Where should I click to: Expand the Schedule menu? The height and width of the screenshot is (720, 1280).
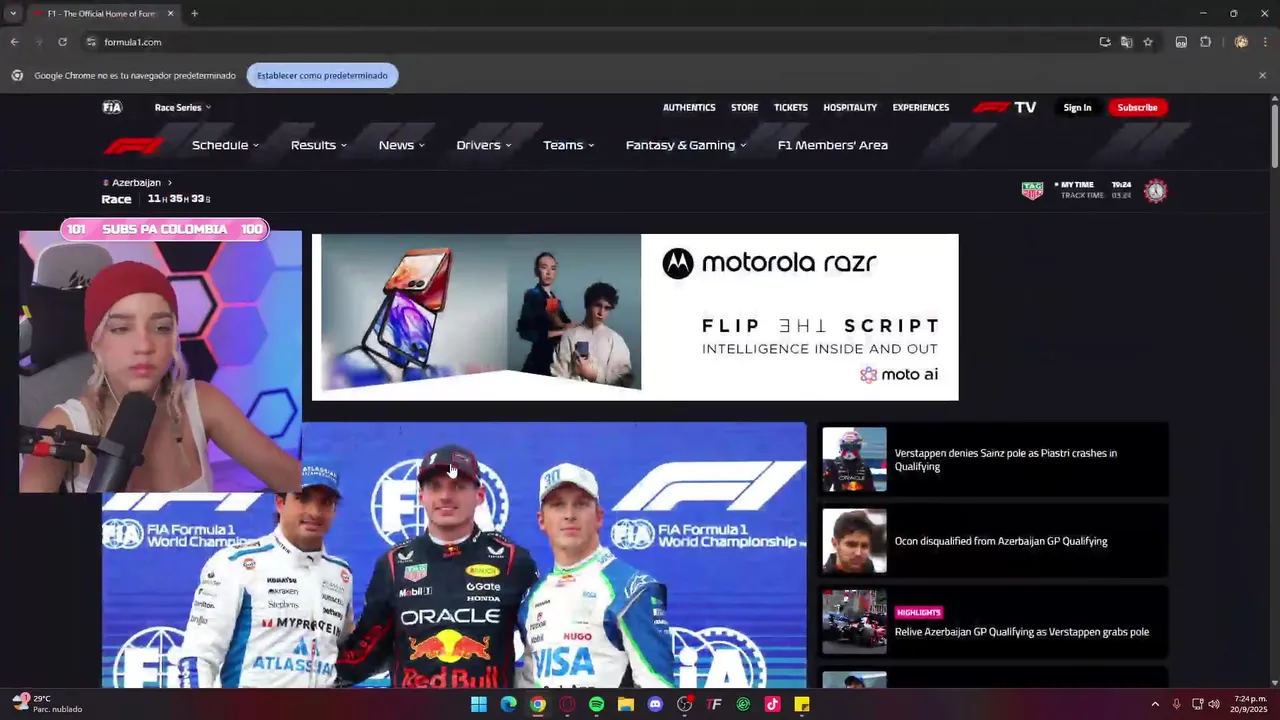(225, 145)
